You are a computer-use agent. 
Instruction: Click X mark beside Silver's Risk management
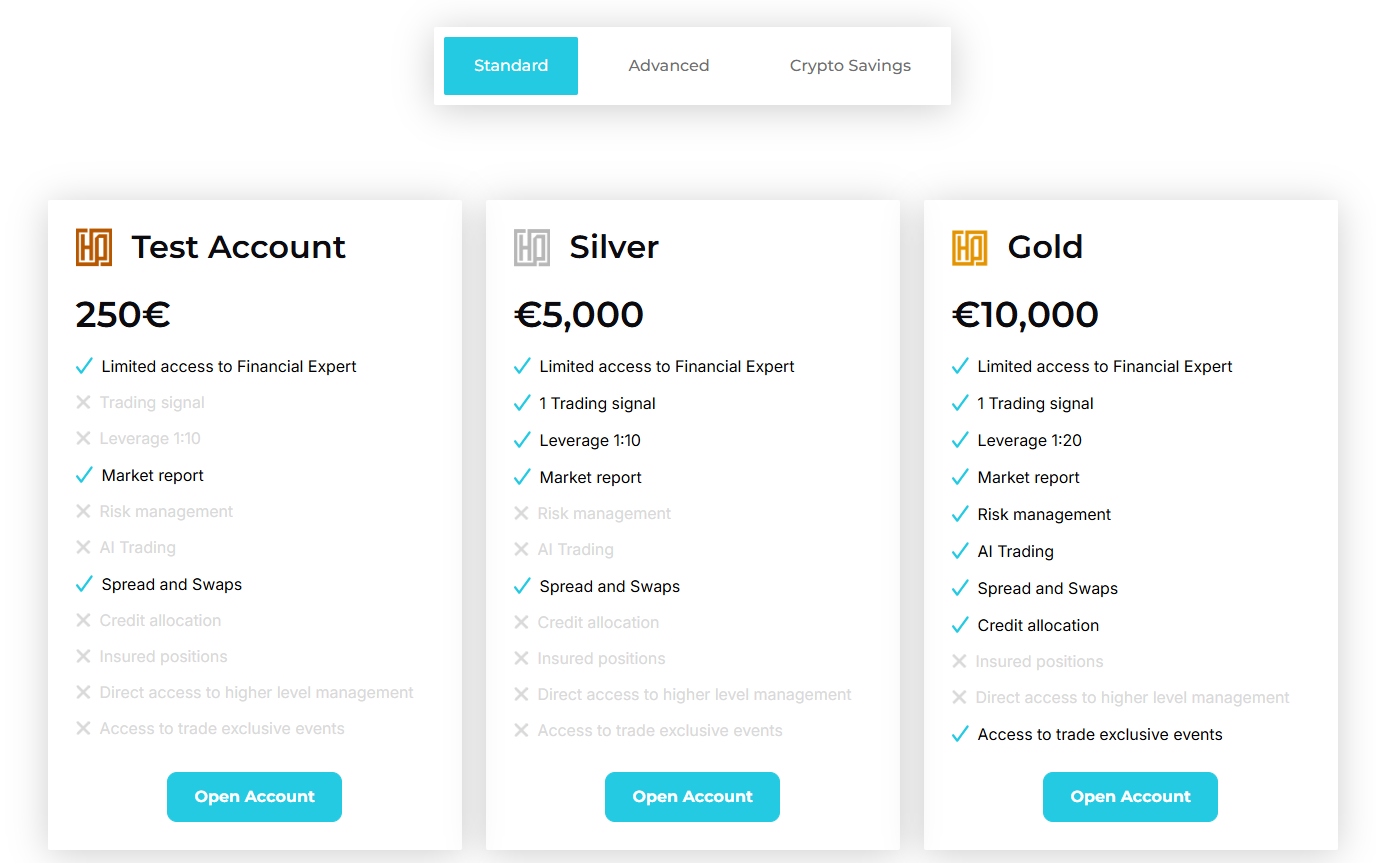521,513
